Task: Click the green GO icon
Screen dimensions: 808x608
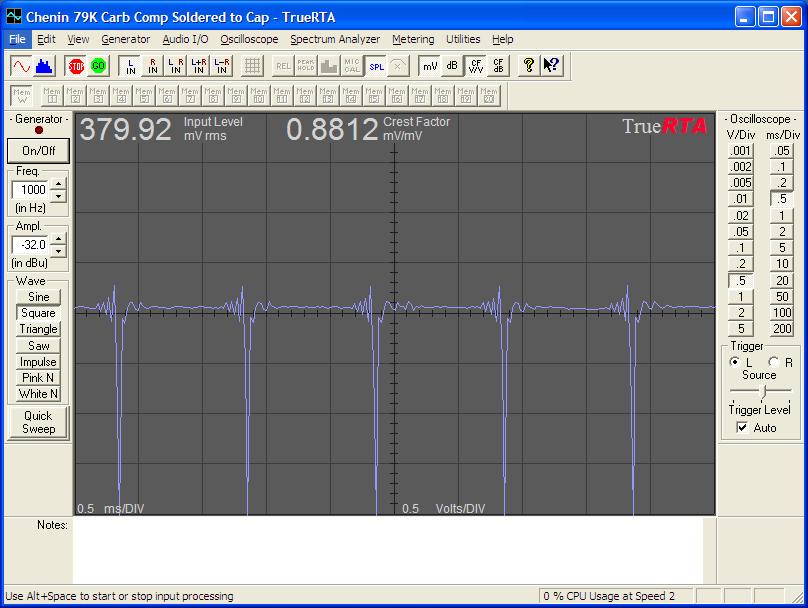Action: coord(98,66)
